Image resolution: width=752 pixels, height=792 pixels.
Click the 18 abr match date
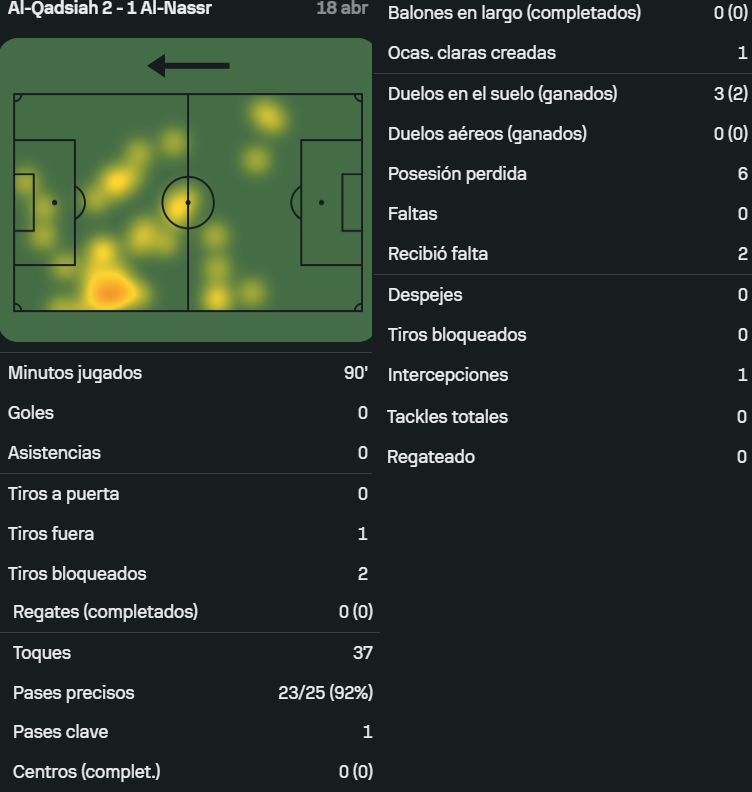[x=342, y=8]
